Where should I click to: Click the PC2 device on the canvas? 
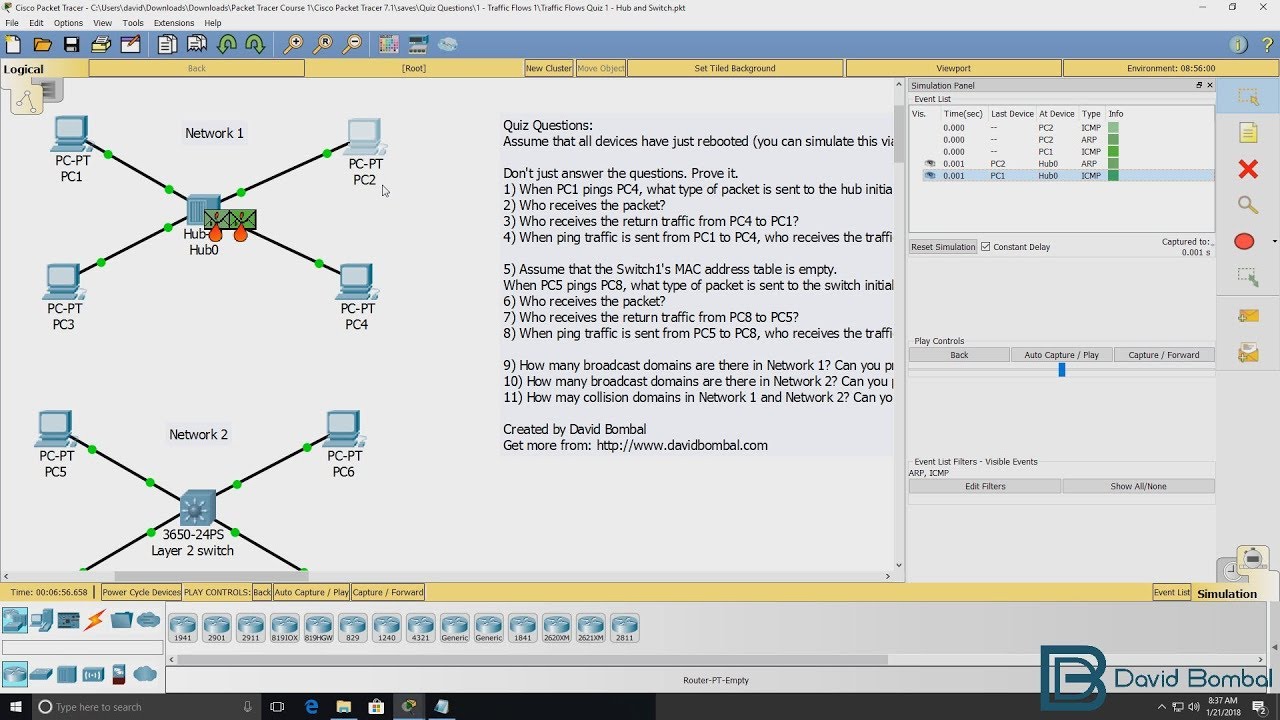tap(365, 136)
